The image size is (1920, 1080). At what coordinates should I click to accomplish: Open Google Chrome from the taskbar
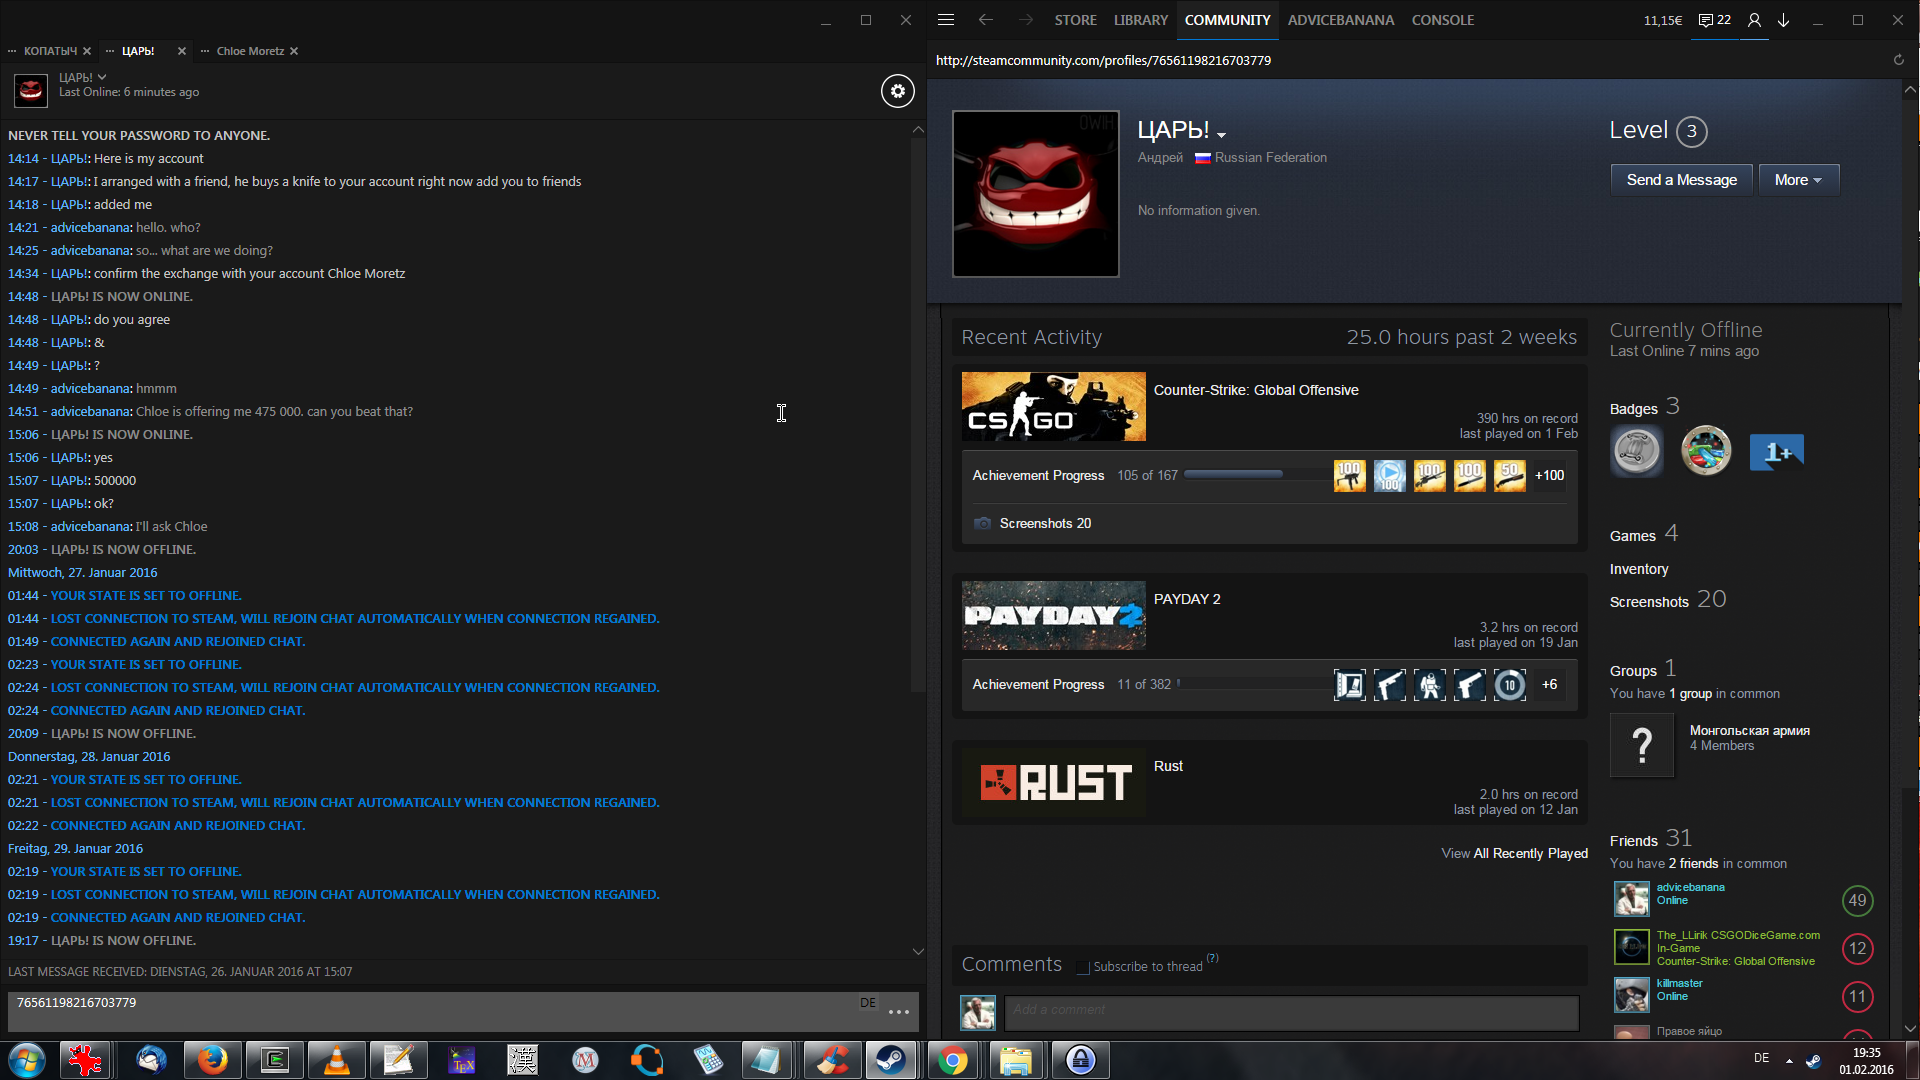[952, 1060]
